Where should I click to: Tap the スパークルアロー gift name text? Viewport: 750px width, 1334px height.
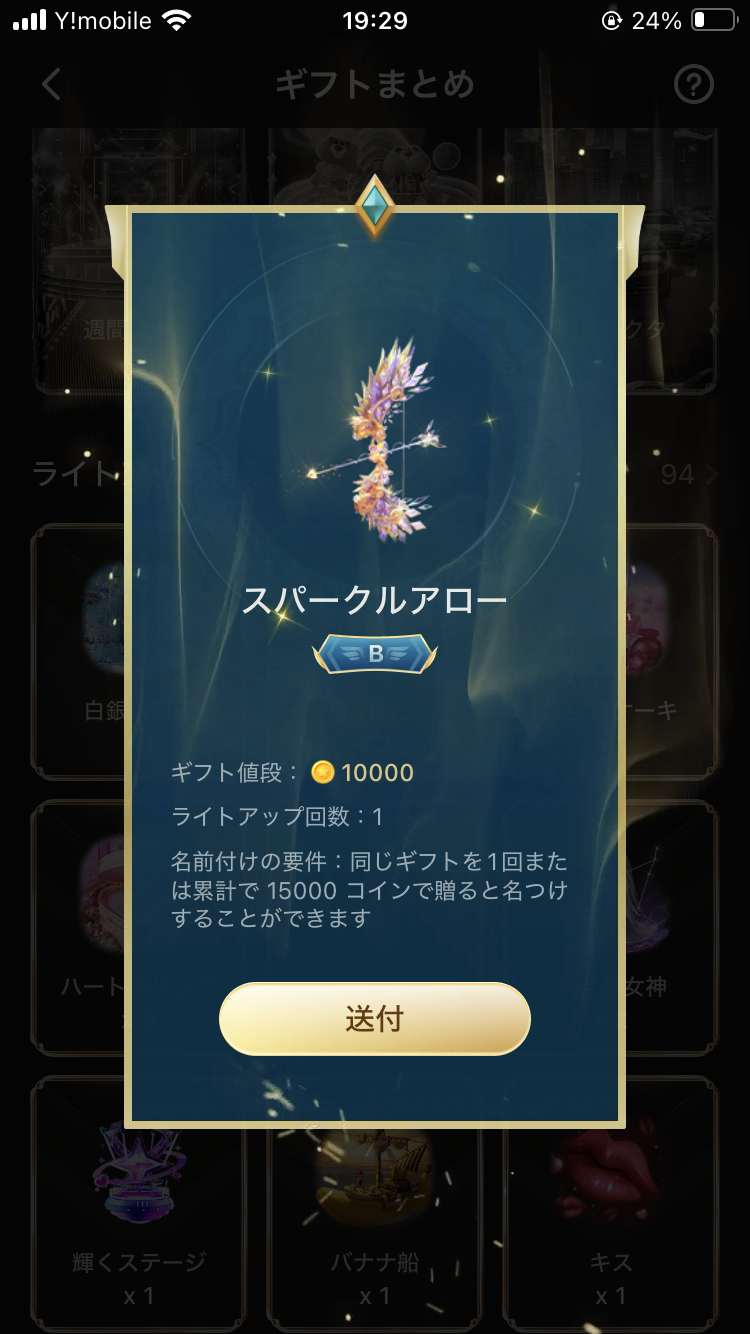pyautogui.click(x=375, y=601)
